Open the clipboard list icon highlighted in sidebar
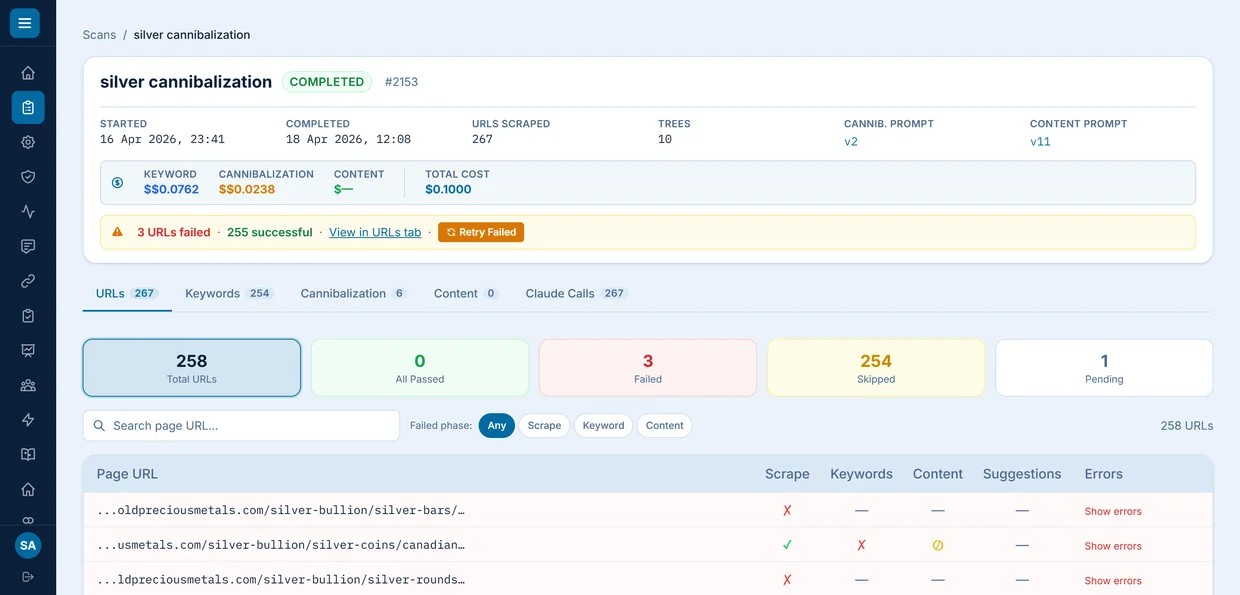Viewport: 1240px width, 595px height. click(x=28, y=108)
